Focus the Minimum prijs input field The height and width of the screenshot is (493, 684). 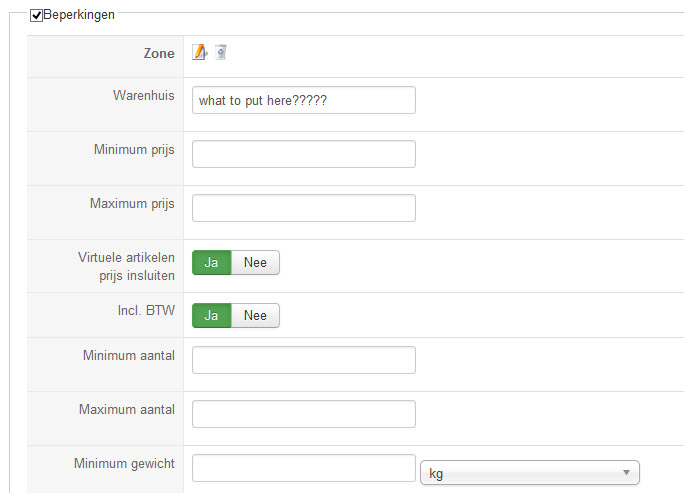pos(303,154)
